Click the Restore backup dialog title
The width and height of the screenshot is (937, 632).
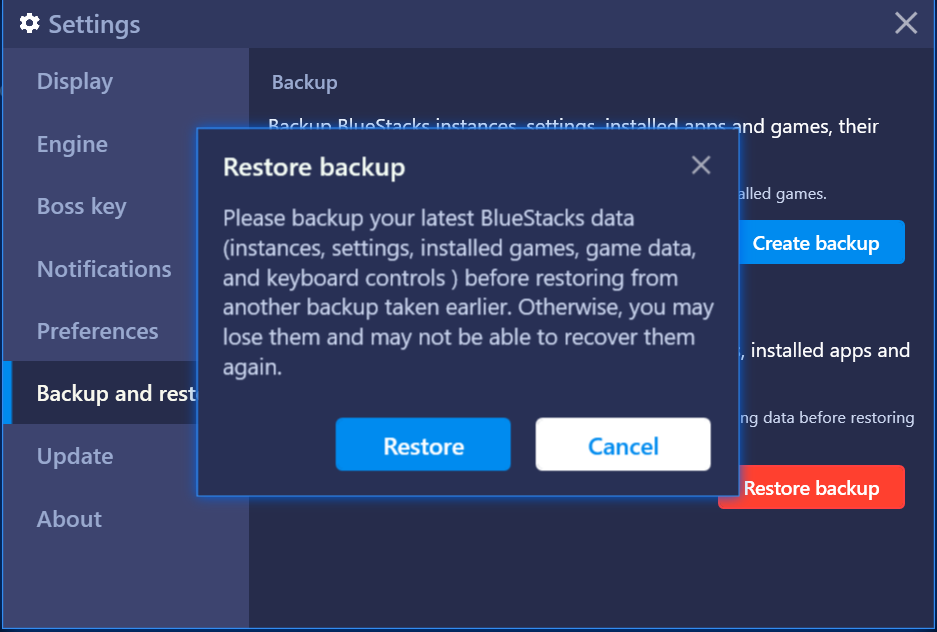[x=314, y=167]
